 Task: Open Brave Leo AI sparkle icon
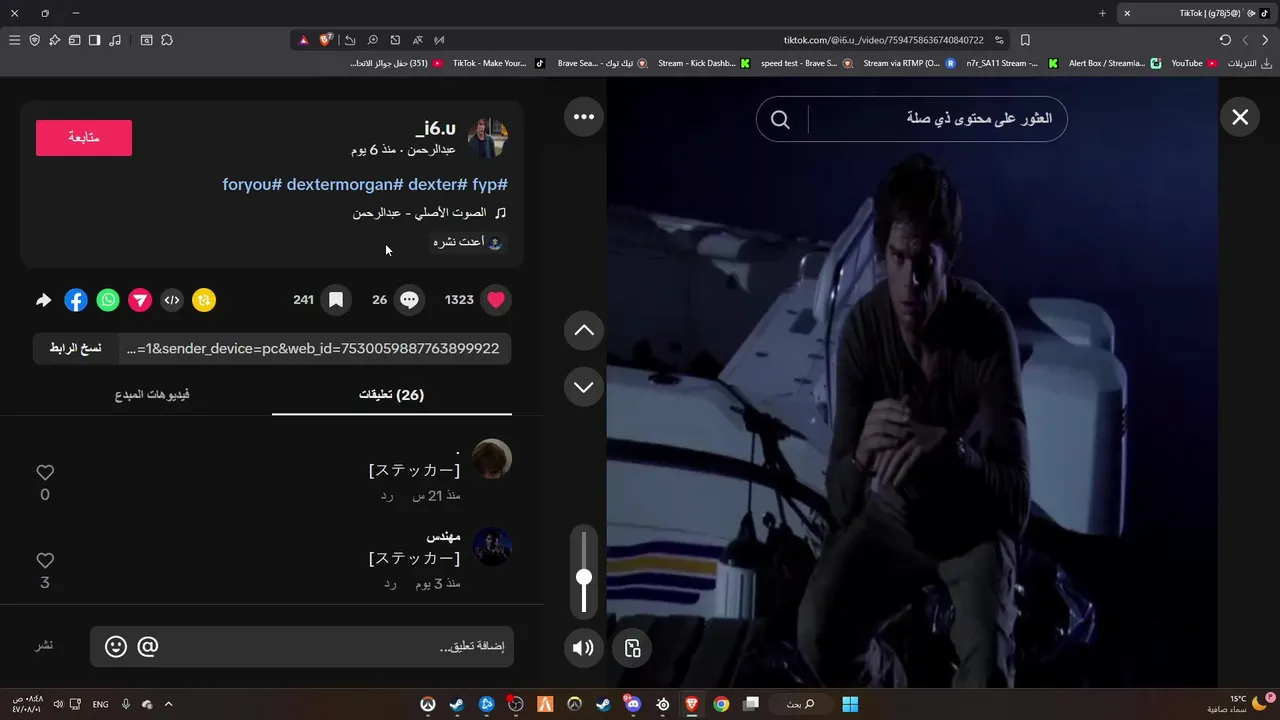[55, 40]
